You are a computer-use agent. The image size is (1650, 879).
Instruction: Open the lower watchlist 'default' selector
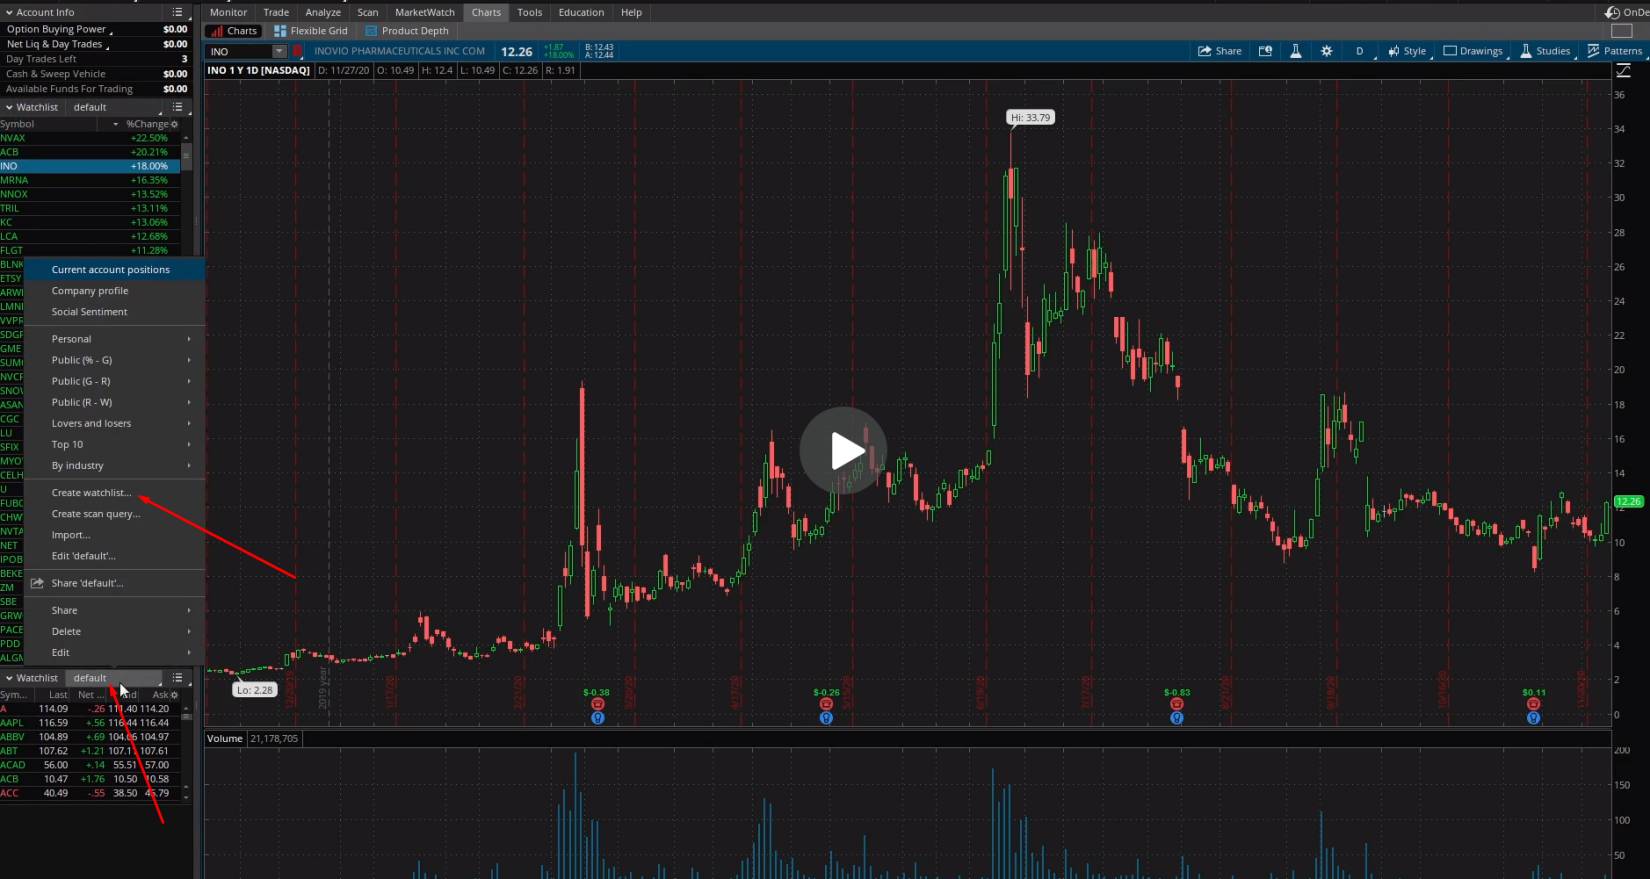[112, 678]
